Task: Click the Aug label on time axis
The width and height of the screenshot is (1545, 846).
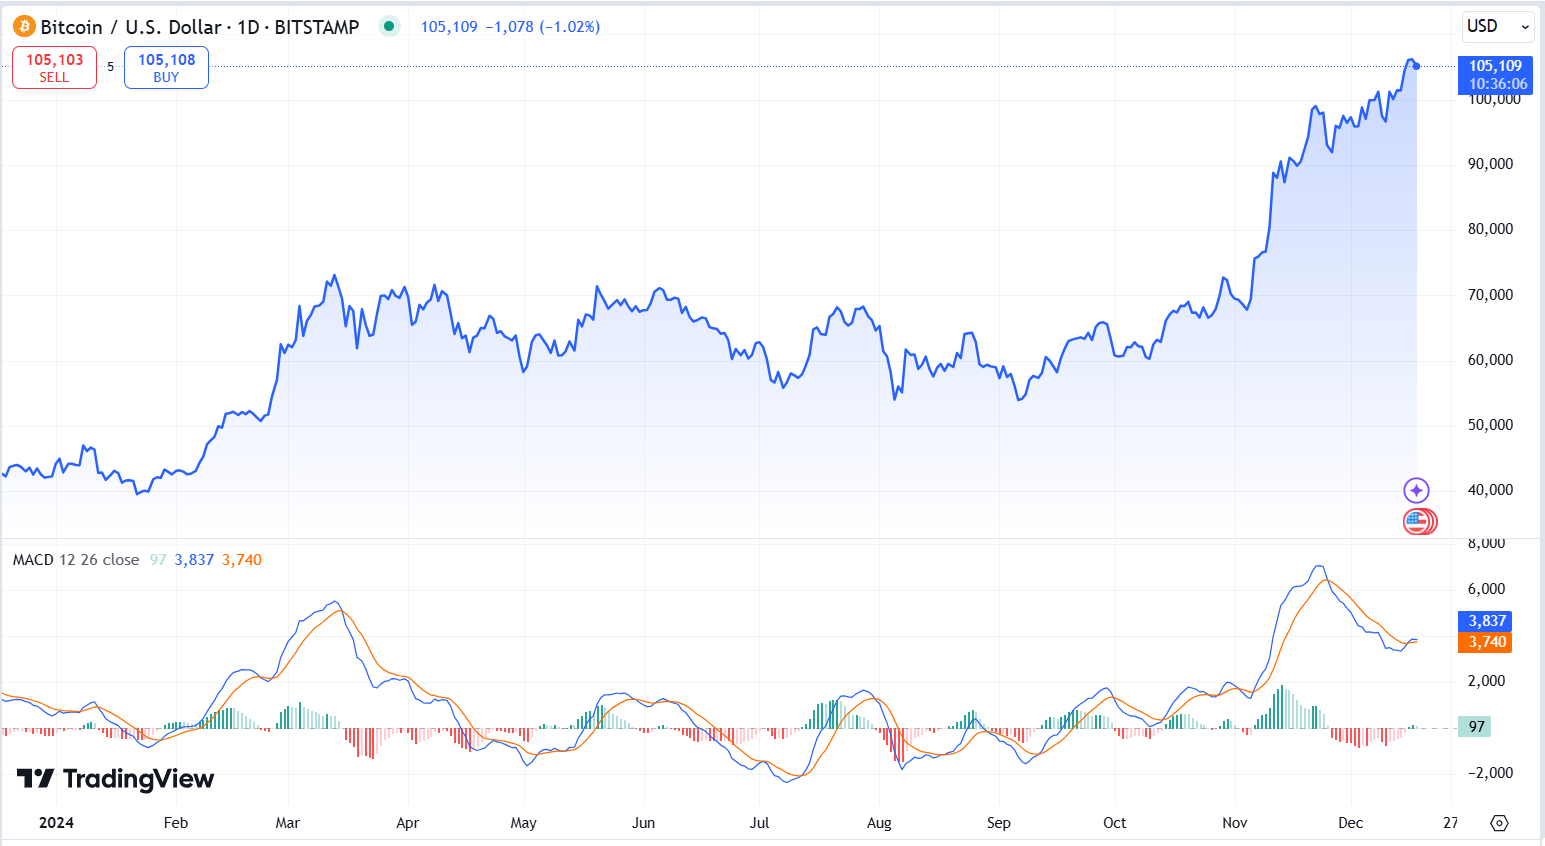Action: [879, 823]
